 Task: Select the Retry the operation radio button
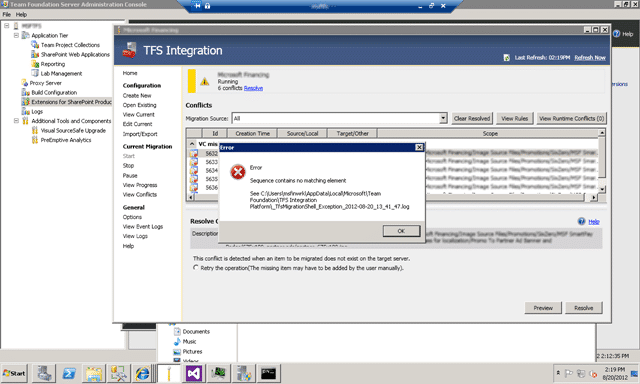[196, 268]
